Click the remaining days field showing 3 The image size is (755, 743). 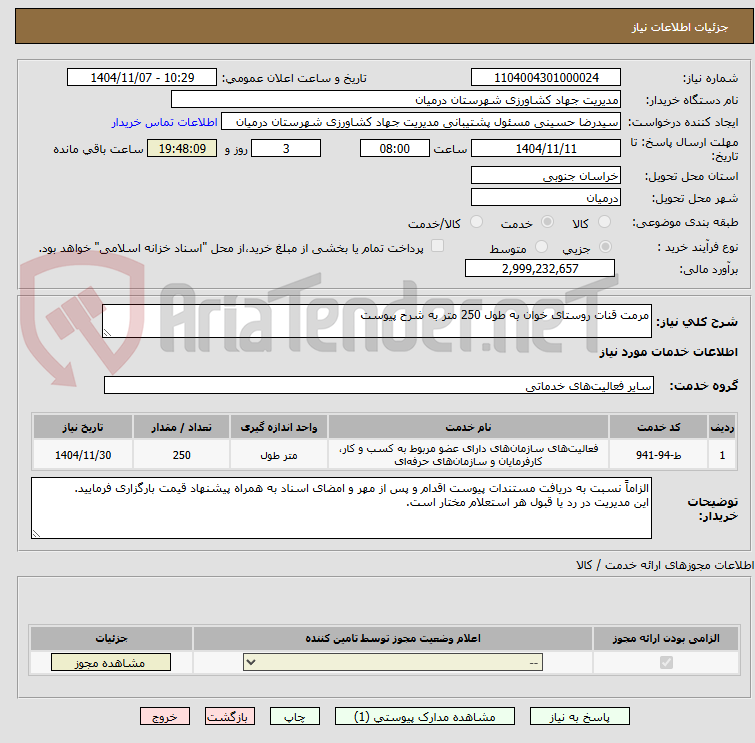tap(286, 148)
